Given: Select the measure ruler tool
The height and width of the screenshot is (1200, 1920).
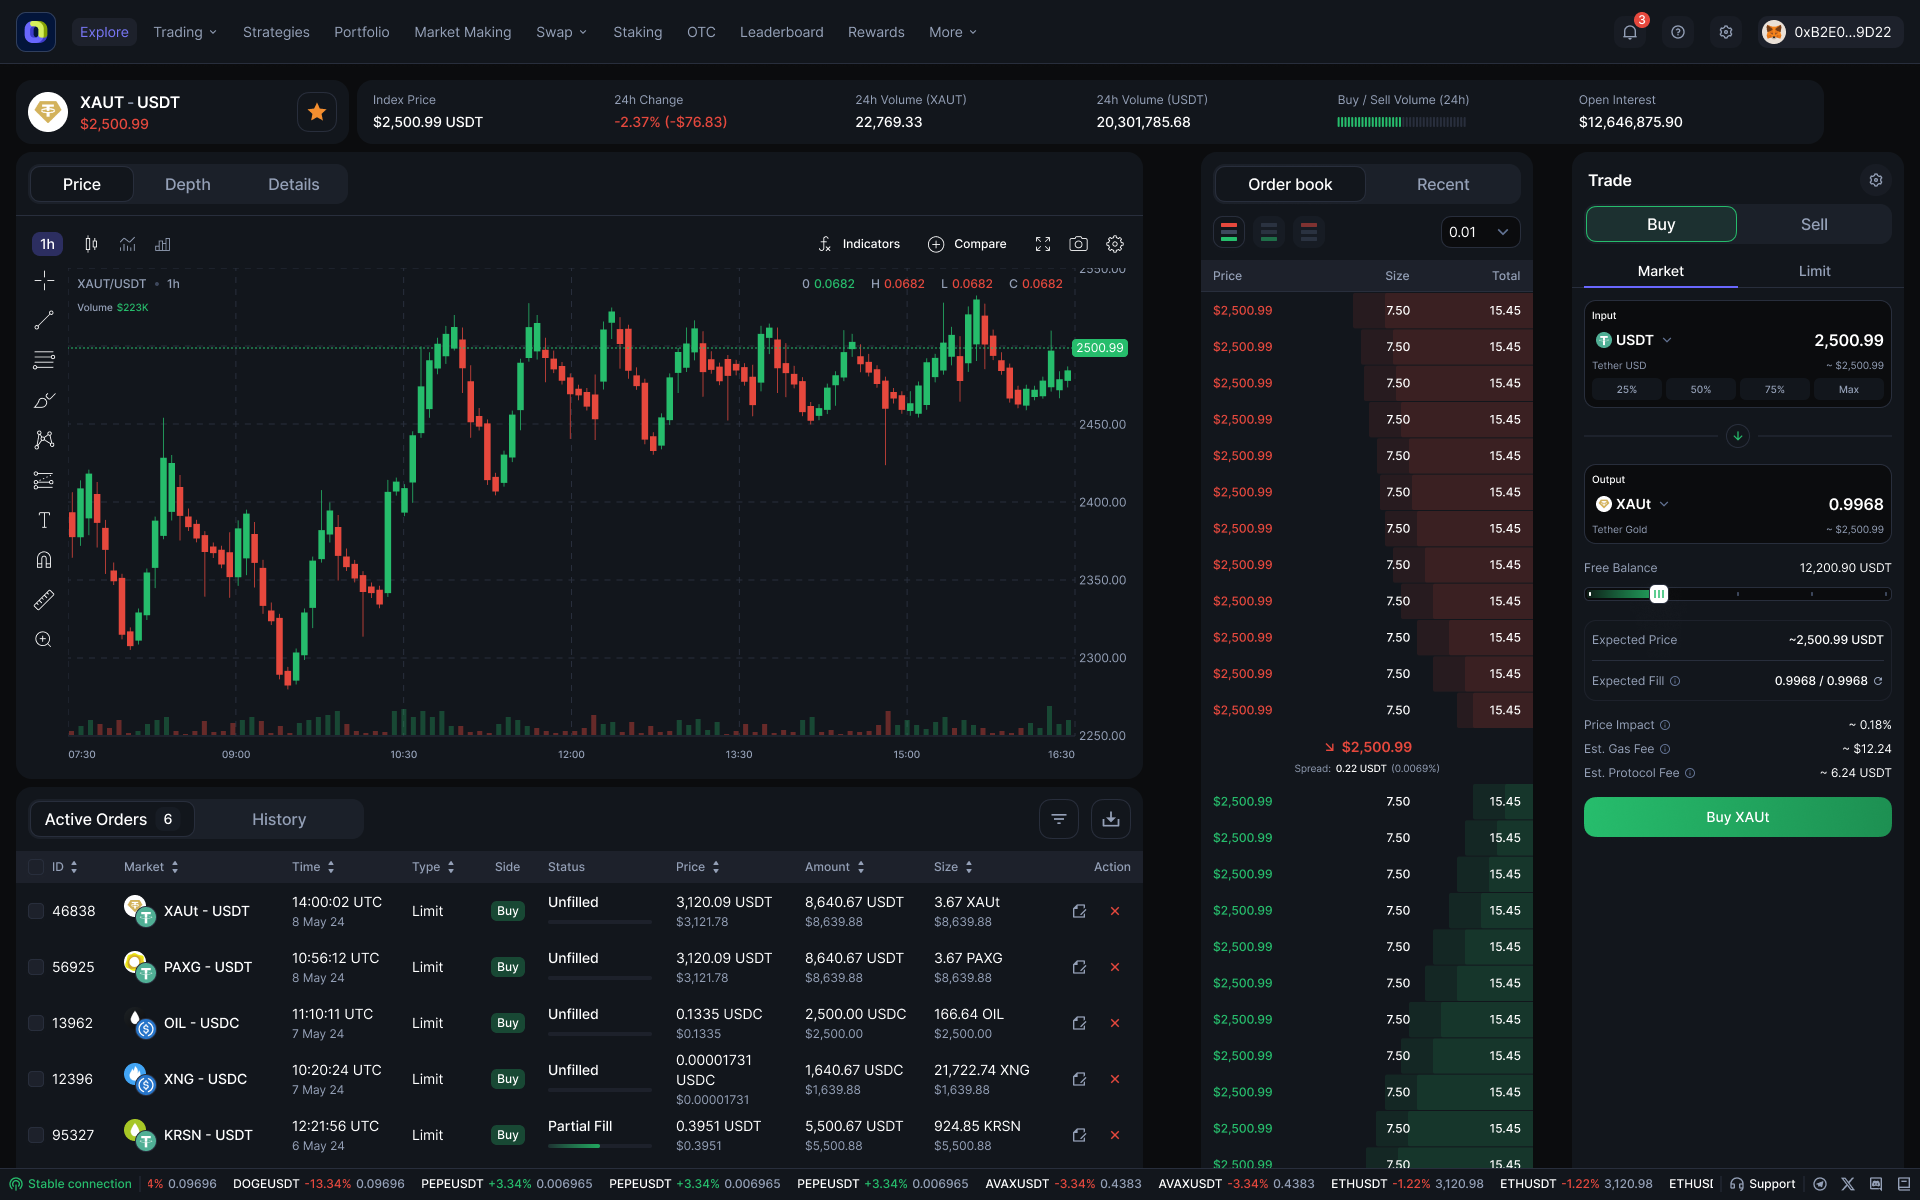Looking at the screenshot, I should (x=44, y=599).
